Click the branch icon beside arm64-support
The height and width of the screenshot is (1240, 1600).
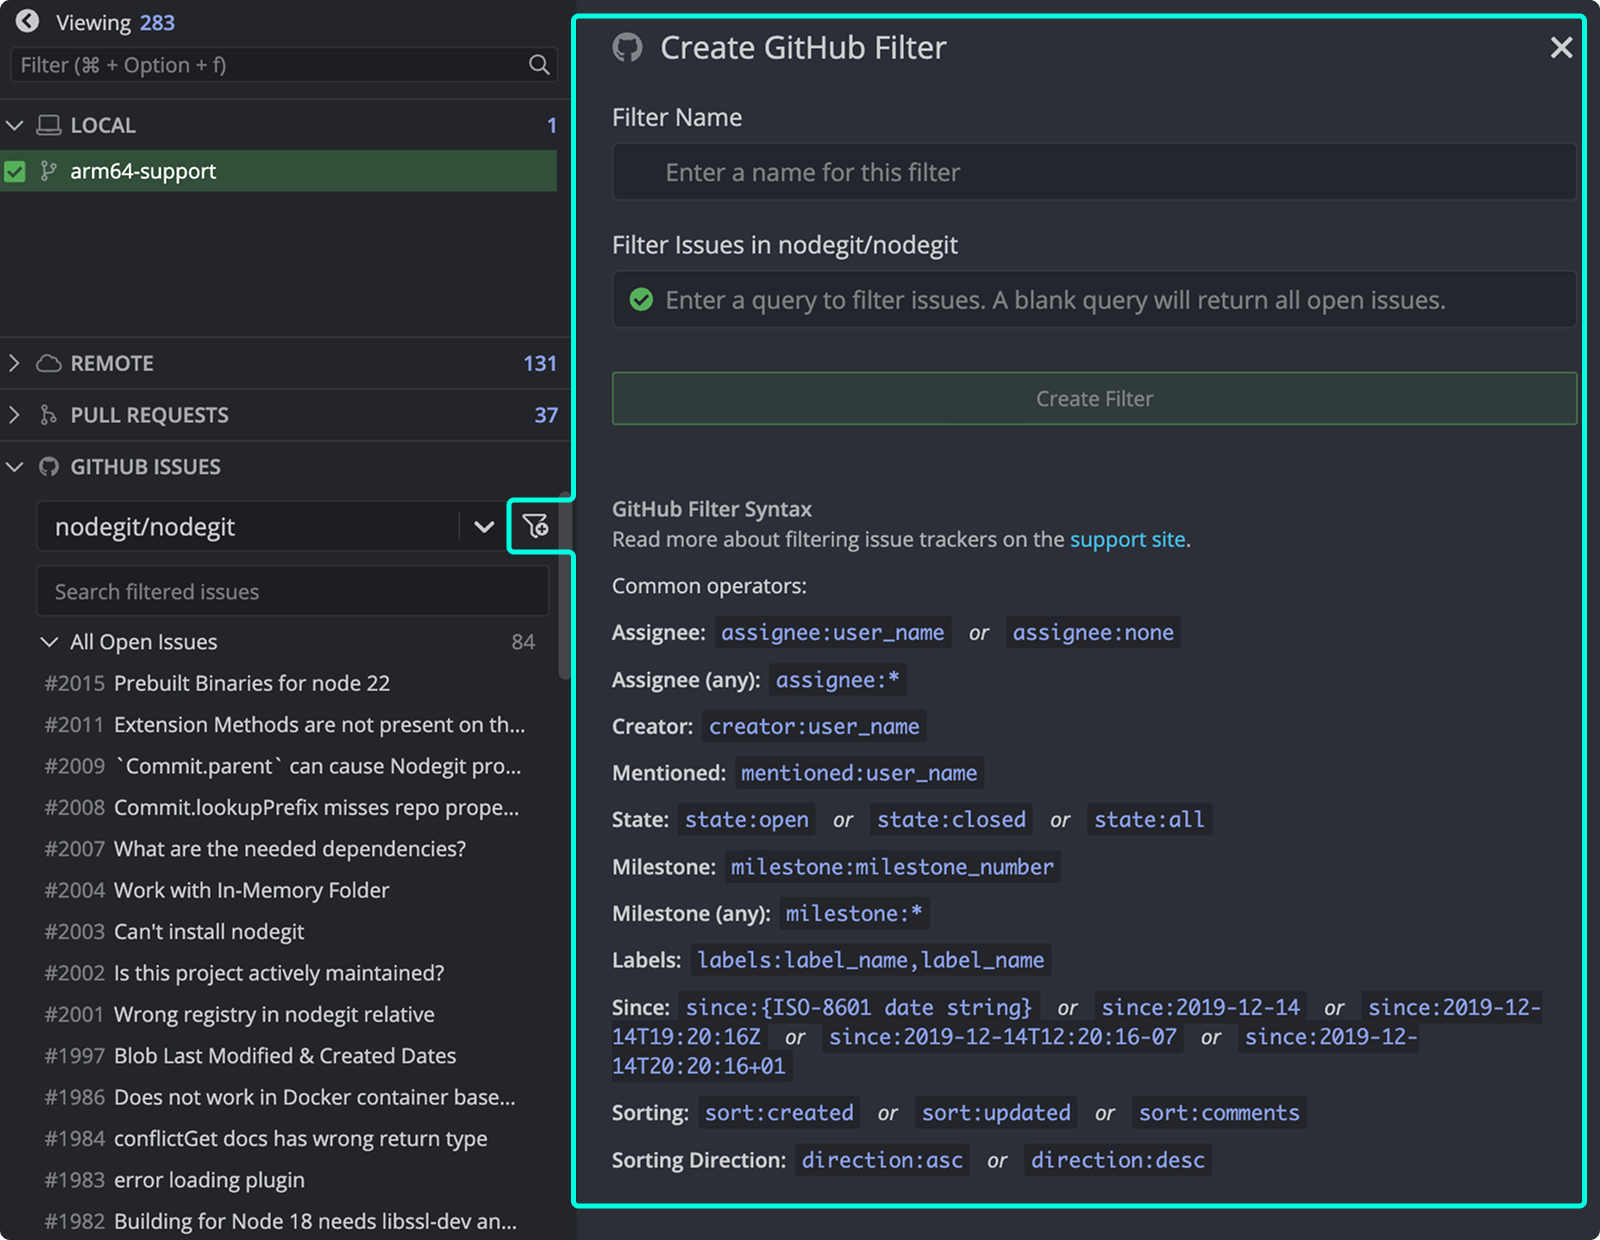click(48, 171)
